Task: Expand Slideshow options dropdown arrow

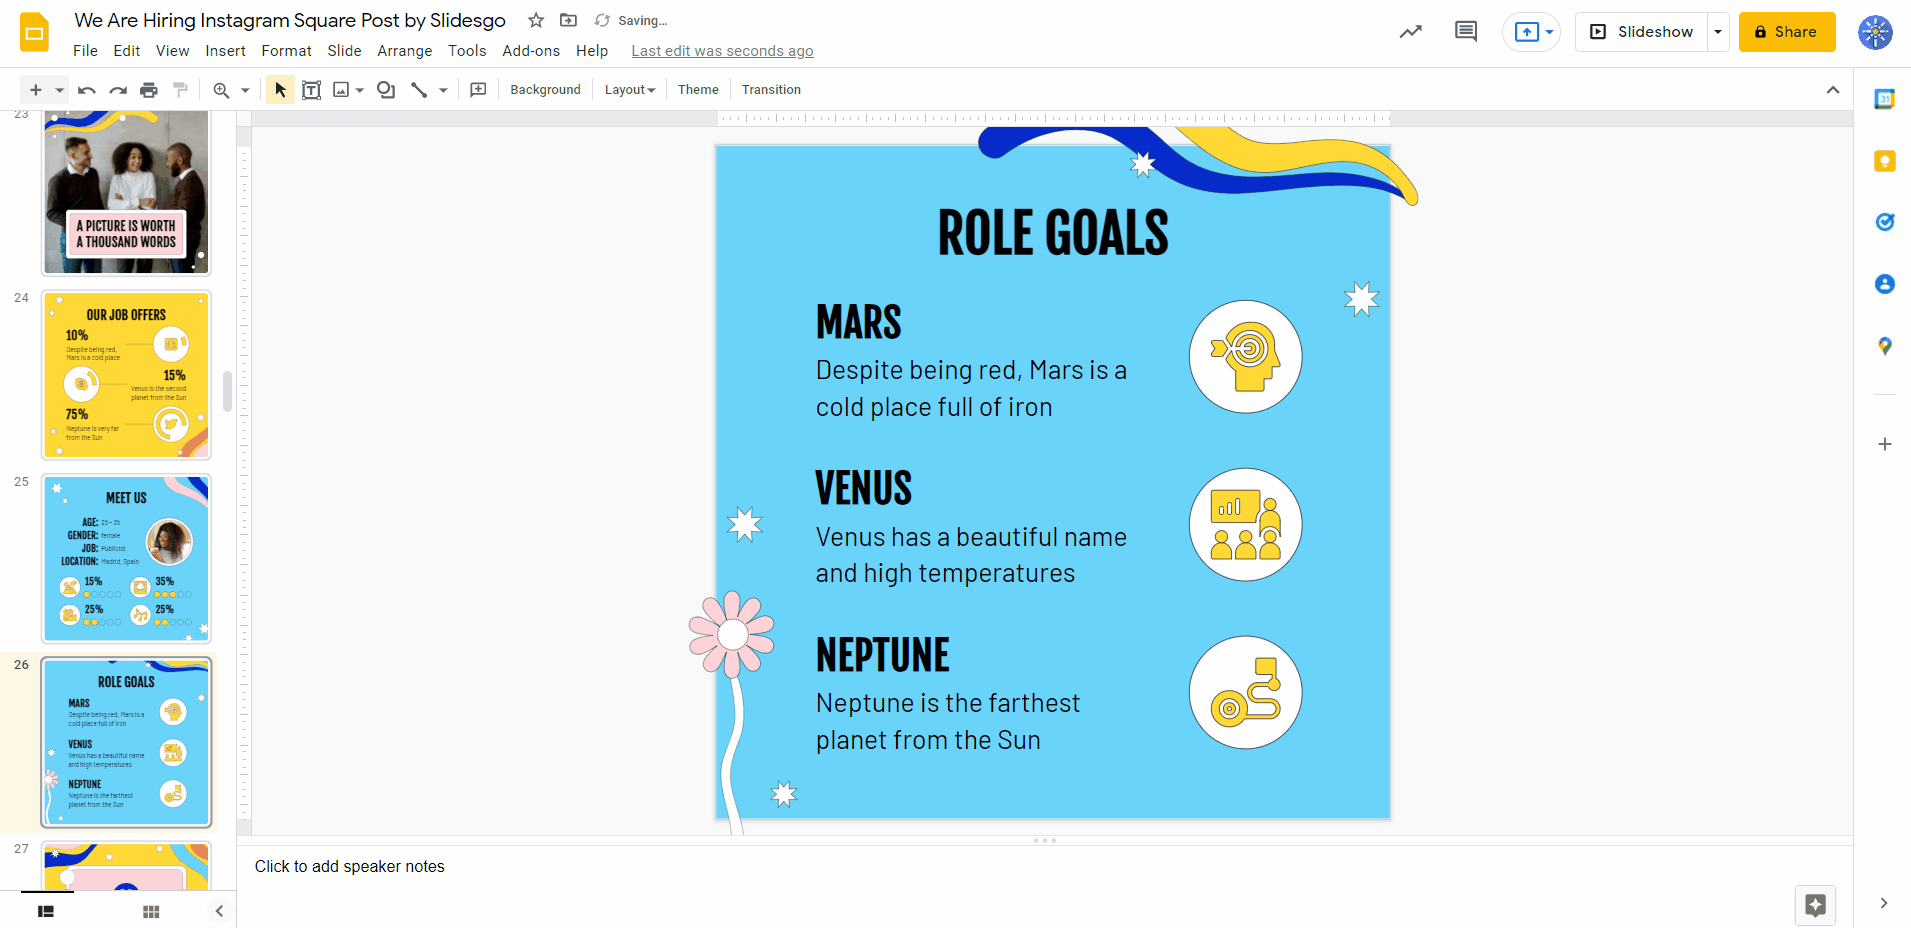Action: (1718, 32)
